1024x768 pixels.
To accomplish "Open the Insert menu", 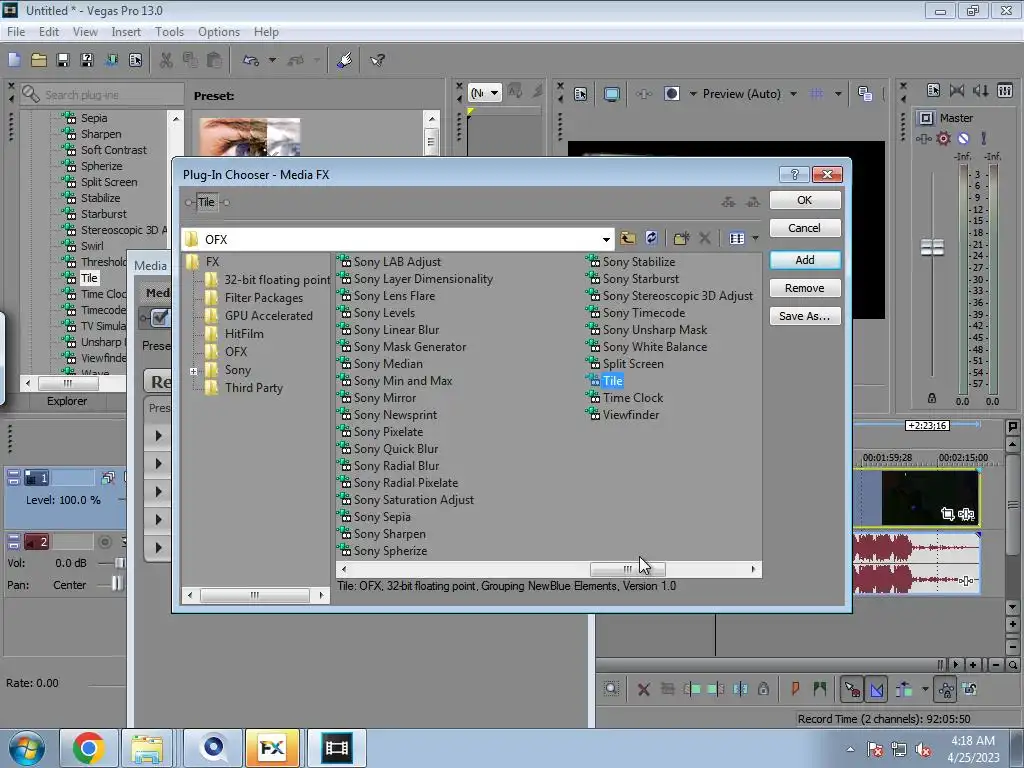I will (126, 32).
